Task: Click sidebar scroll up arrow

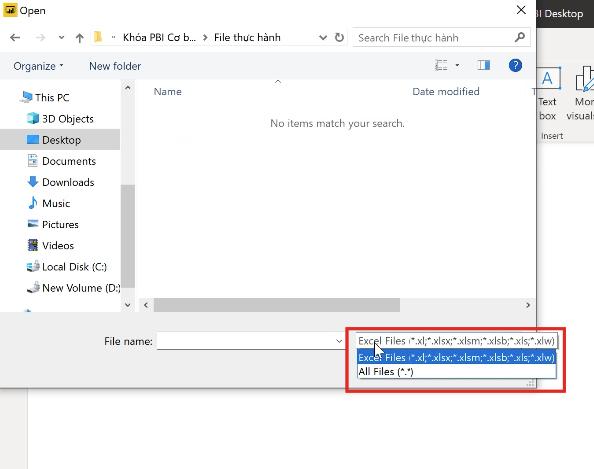Action: coord(128,88)
